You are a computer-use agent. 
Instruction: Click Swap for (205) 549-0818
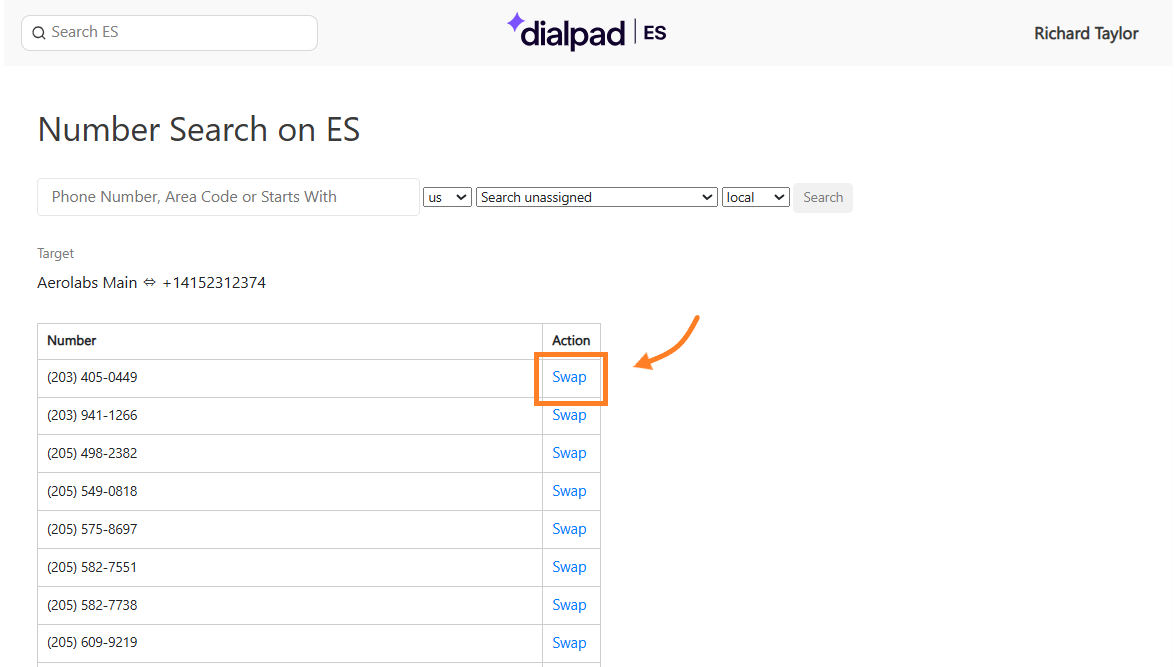click(569, 491)
